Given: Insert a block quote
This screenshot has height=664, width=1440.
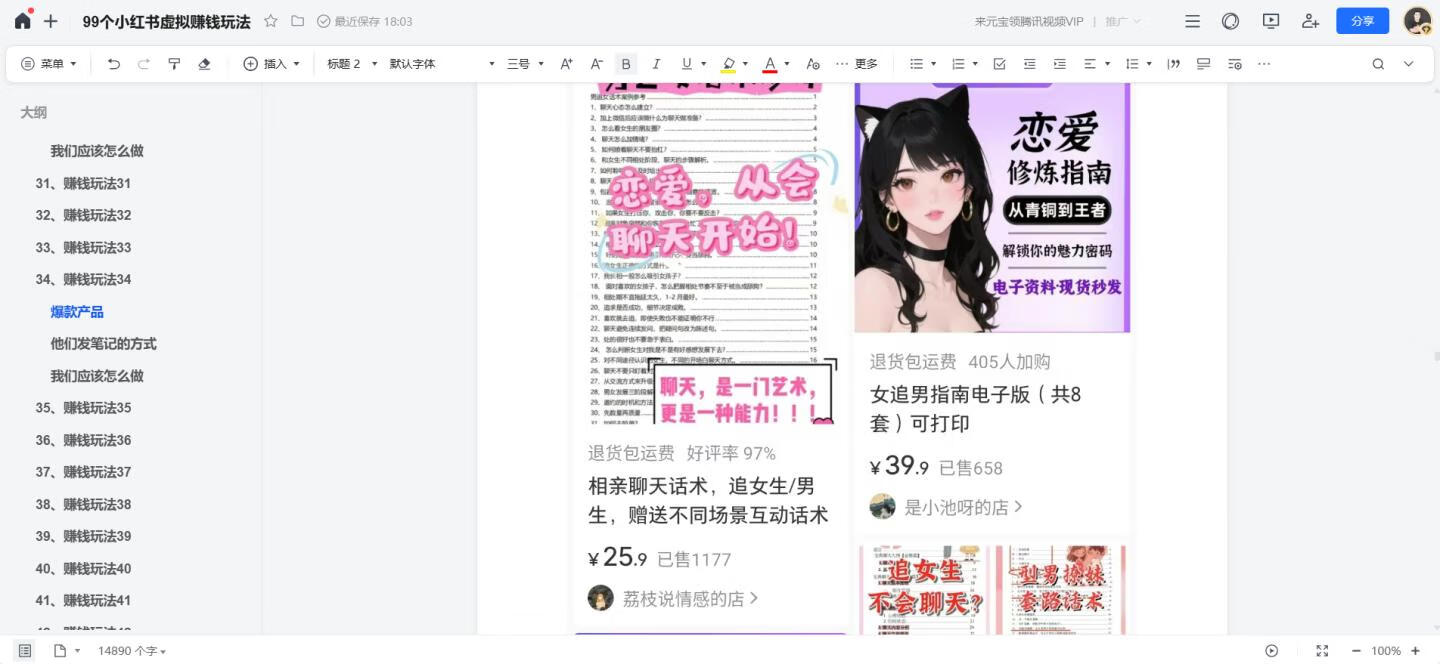Looking at the screenshot, I should click(1174, 63).
